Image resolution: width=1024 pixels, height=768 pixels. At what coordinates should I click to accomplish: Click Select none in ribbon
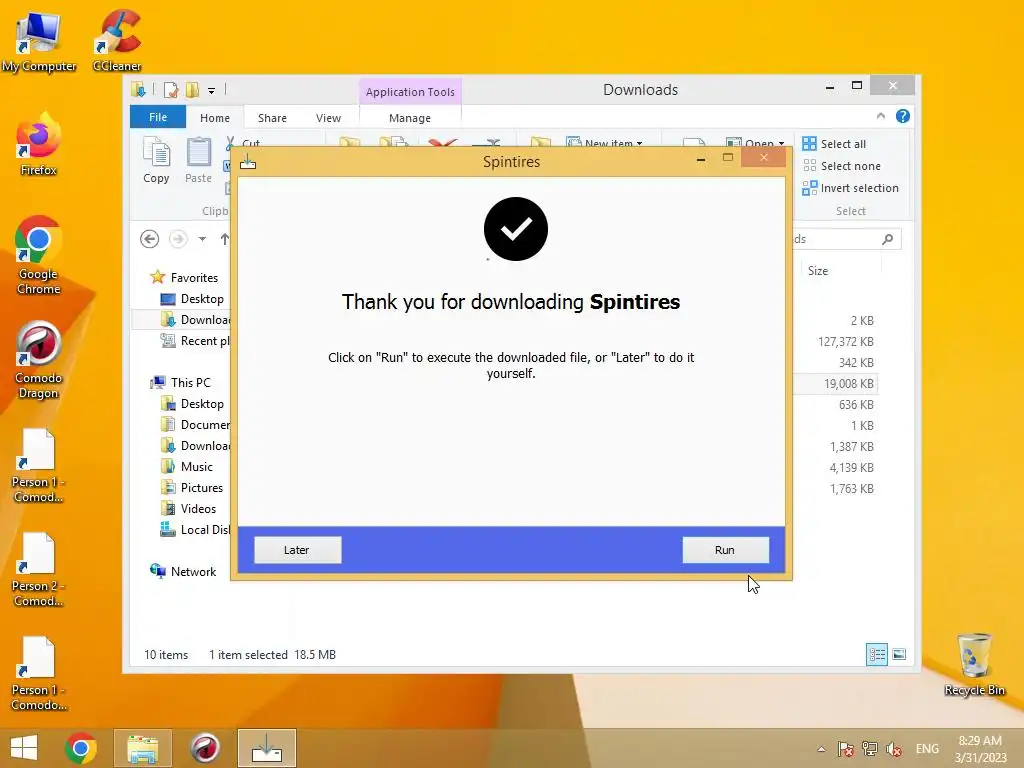pos(841,166)
